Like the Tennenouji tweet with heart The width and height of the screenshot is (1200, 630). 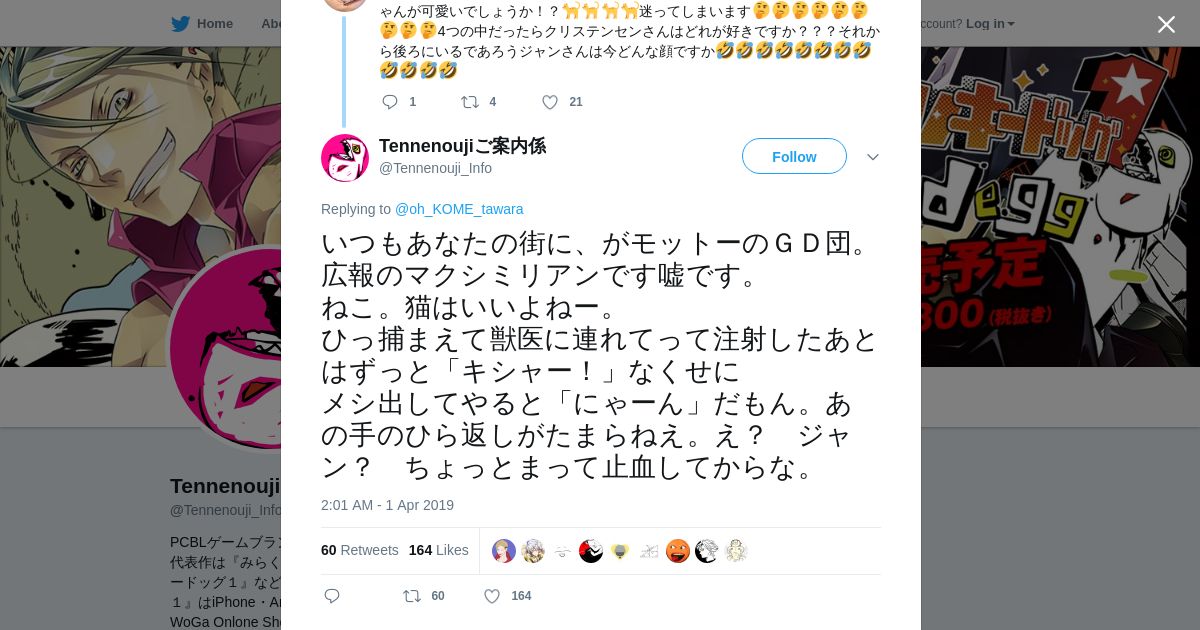point(492,596)
